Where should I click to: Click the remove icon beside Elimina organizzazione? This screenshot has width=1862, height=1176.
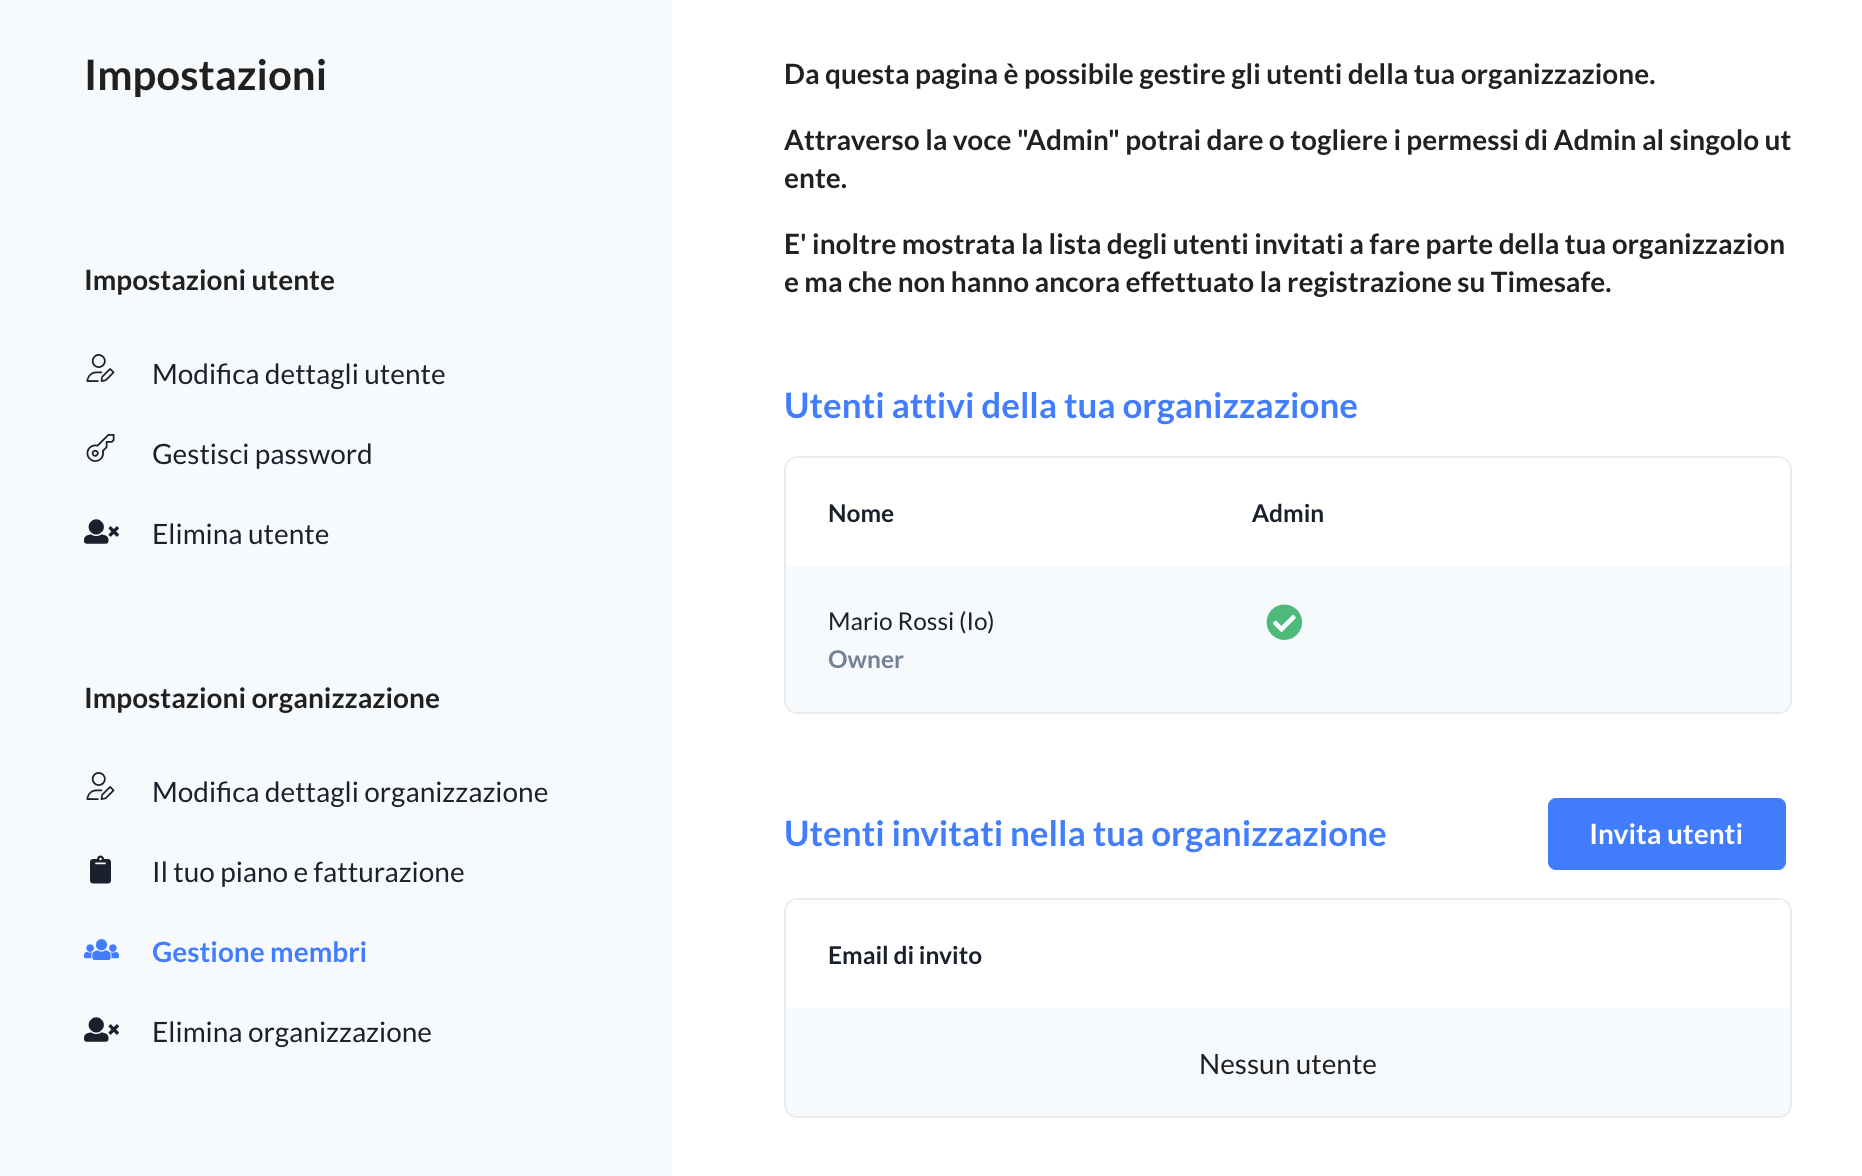pos(101,1030)
